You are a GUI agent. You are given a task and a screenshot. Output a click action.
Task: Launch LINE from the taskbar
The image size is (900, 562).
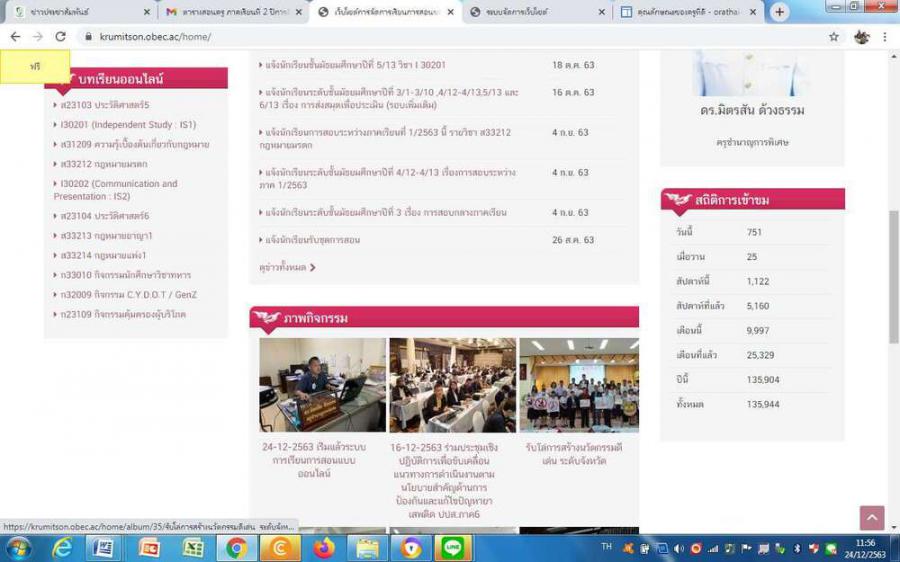pyautogui.click(x=453, y=548)
